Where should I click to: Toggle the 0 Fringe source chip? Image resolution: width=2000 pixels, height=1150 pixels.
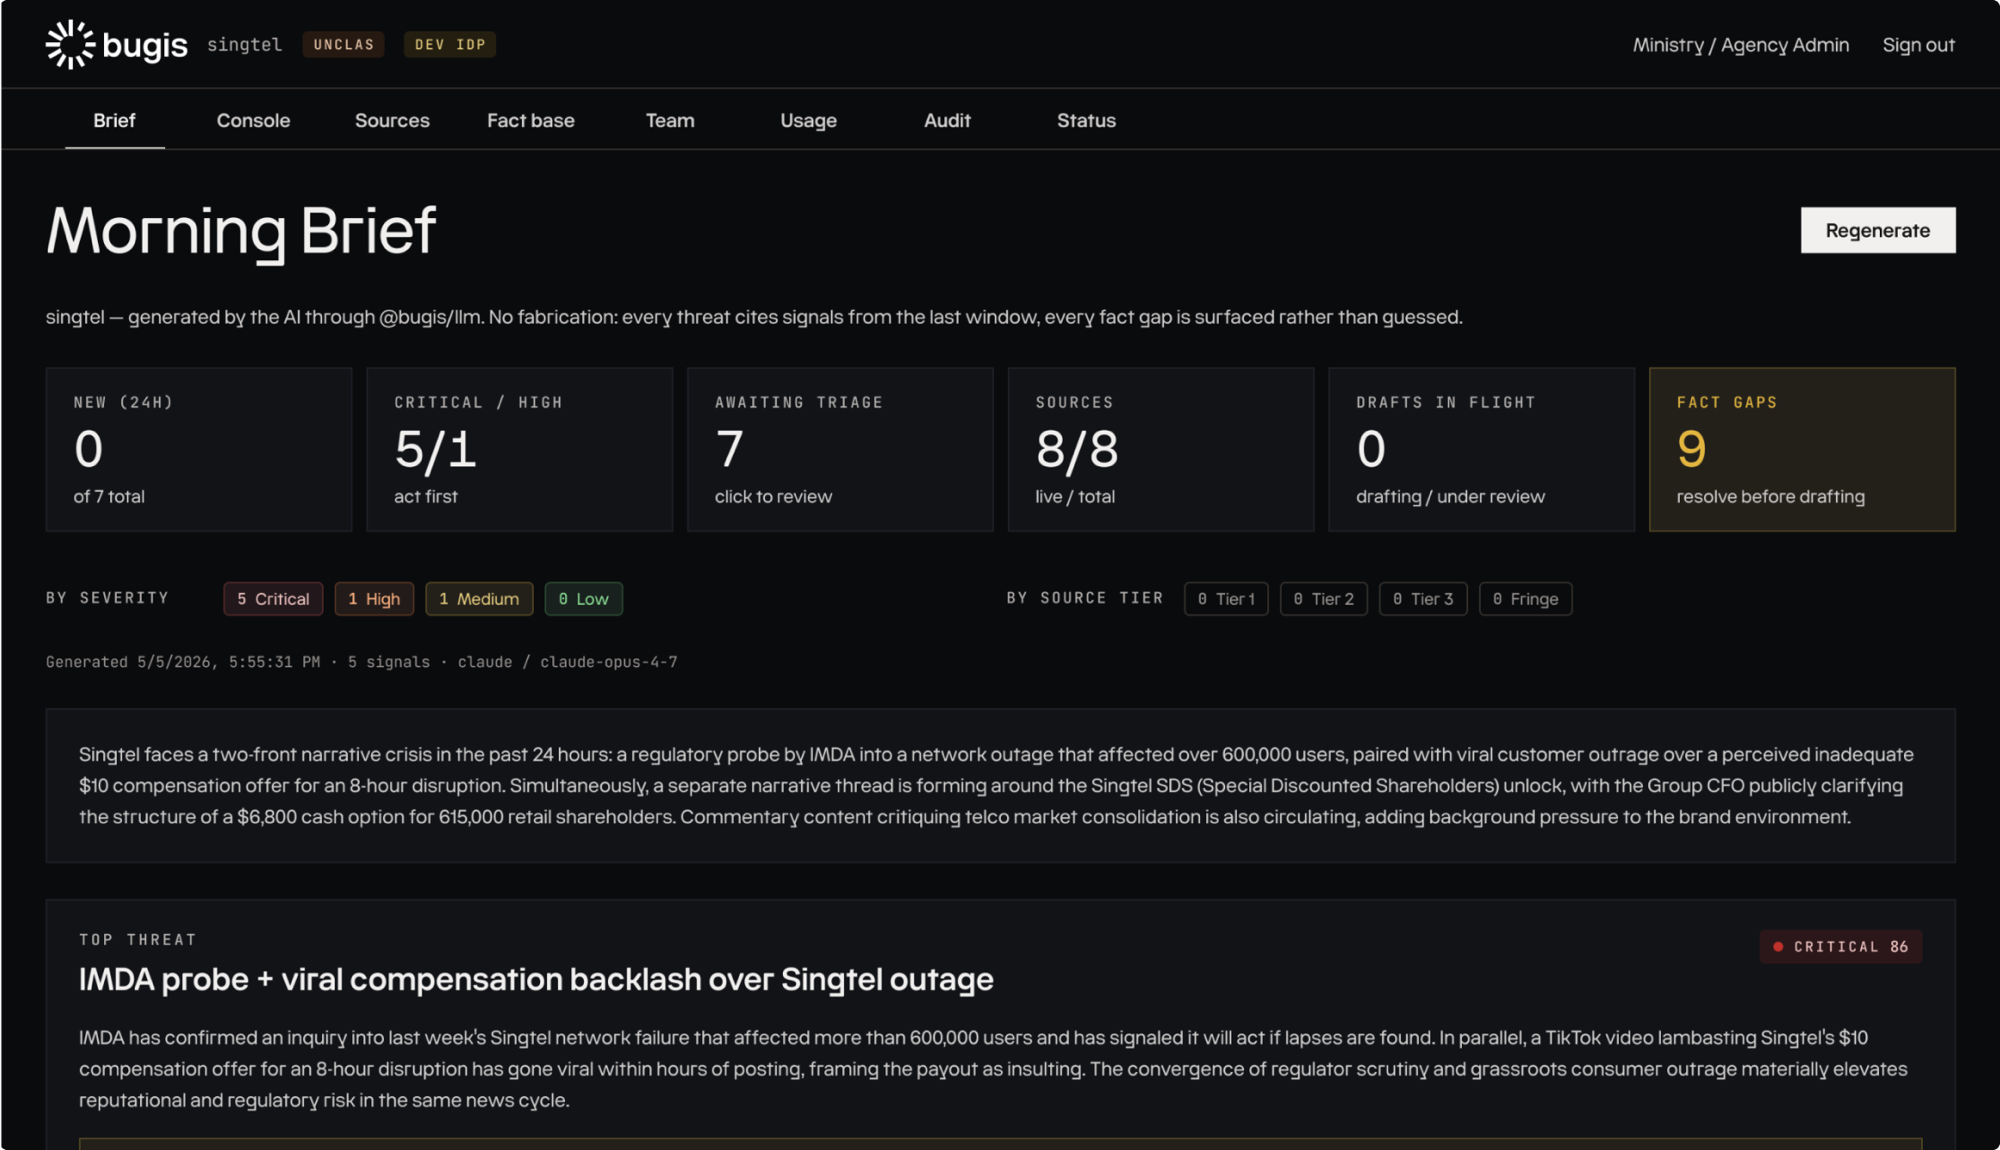coord(1525,598)
